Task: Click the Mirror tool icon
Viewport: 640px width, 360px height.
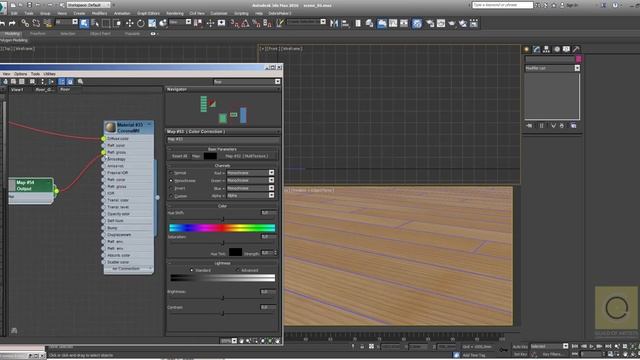Action: 334,23
